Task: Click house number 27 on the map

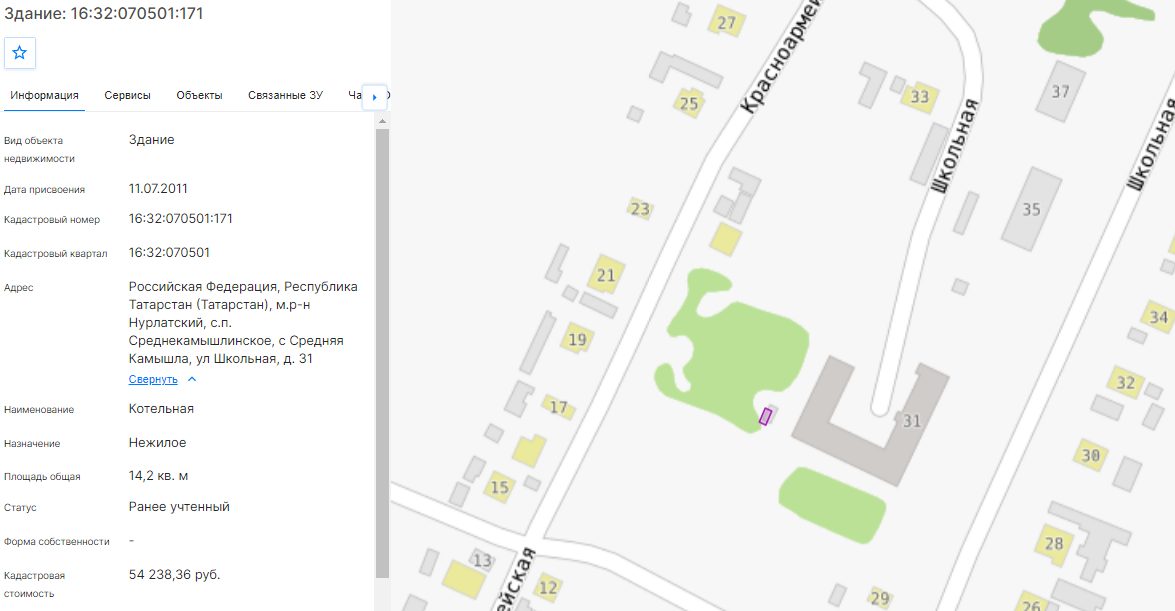Action: [726, 23]
